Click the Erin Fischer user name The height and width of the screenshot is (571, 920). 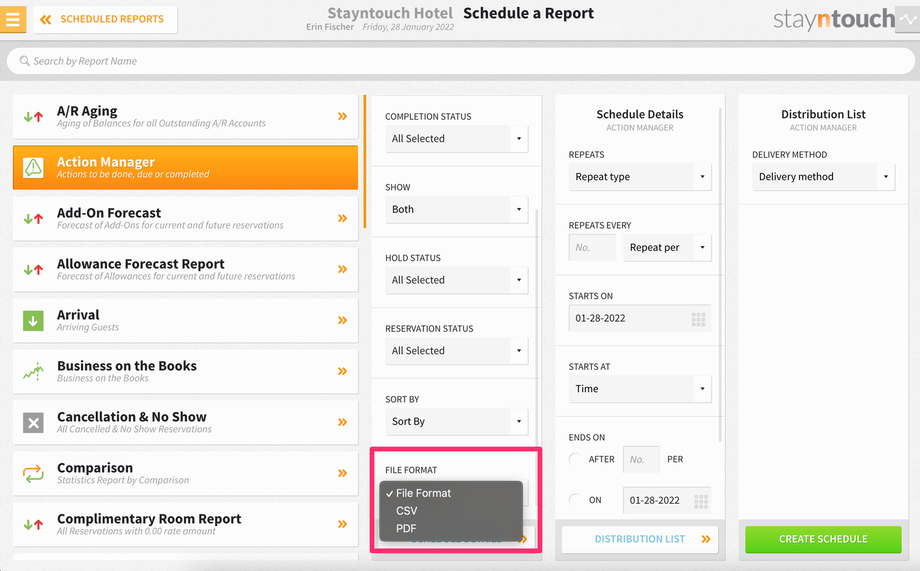(330, 27)
